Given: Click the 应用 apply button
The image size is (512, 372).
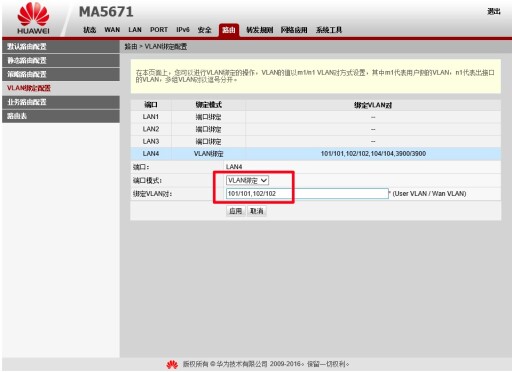Looking at the screenshot, I should (x=236, y=211).
